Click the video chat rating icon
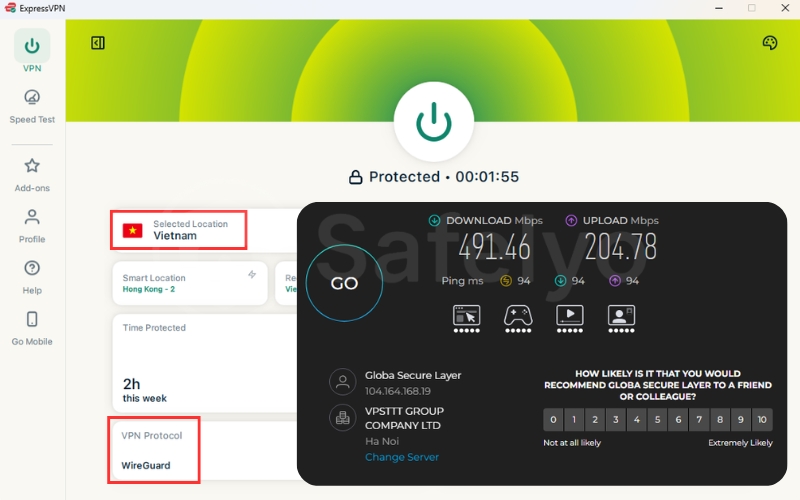Image resolution: width=800 pixels, height=500 pixels. [x=621, y=319]
